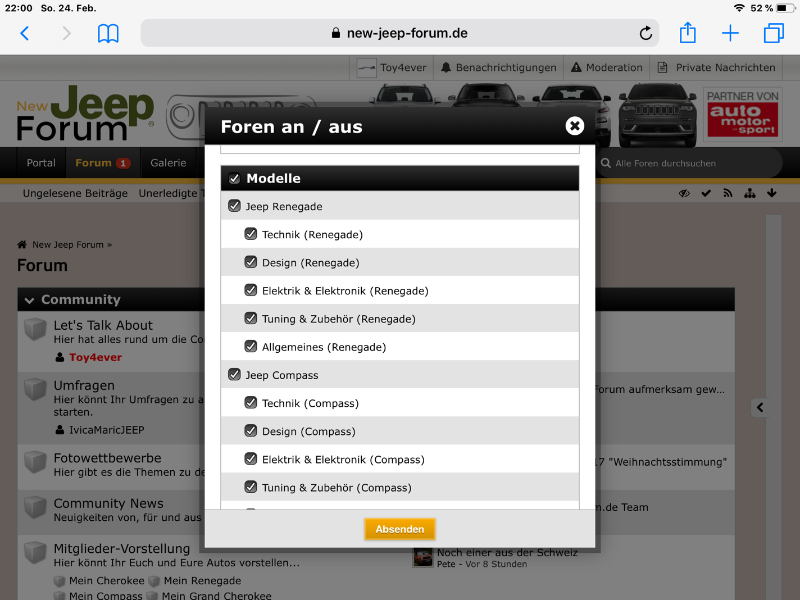Open the Safari share sheet
The height and width of the screenshot is (600, 800).
click(x=688, y=33)
